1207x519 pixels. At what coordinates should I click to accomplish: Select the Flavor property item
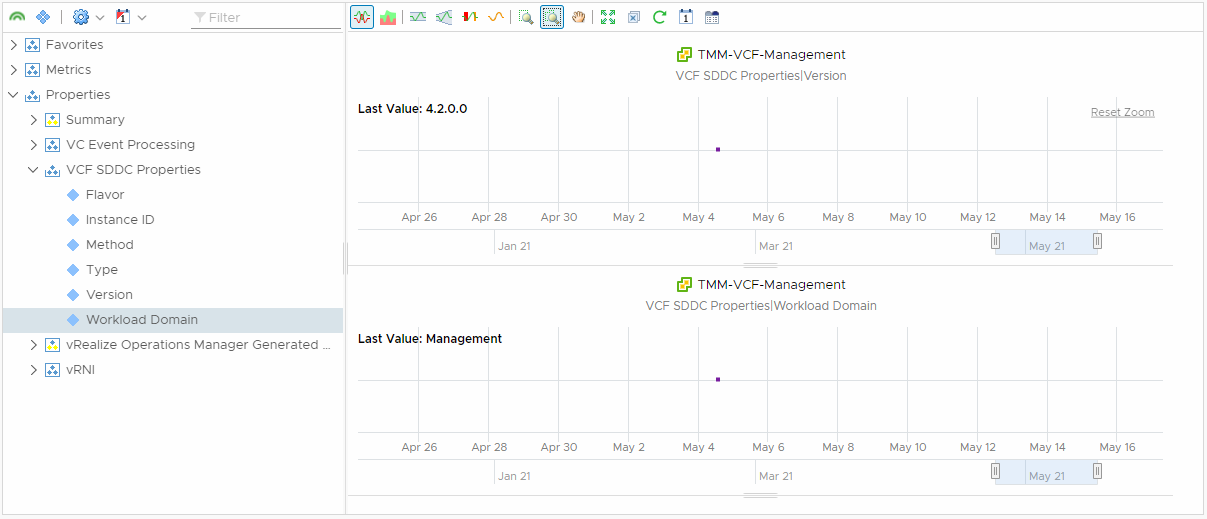click(x=105, y=195)
